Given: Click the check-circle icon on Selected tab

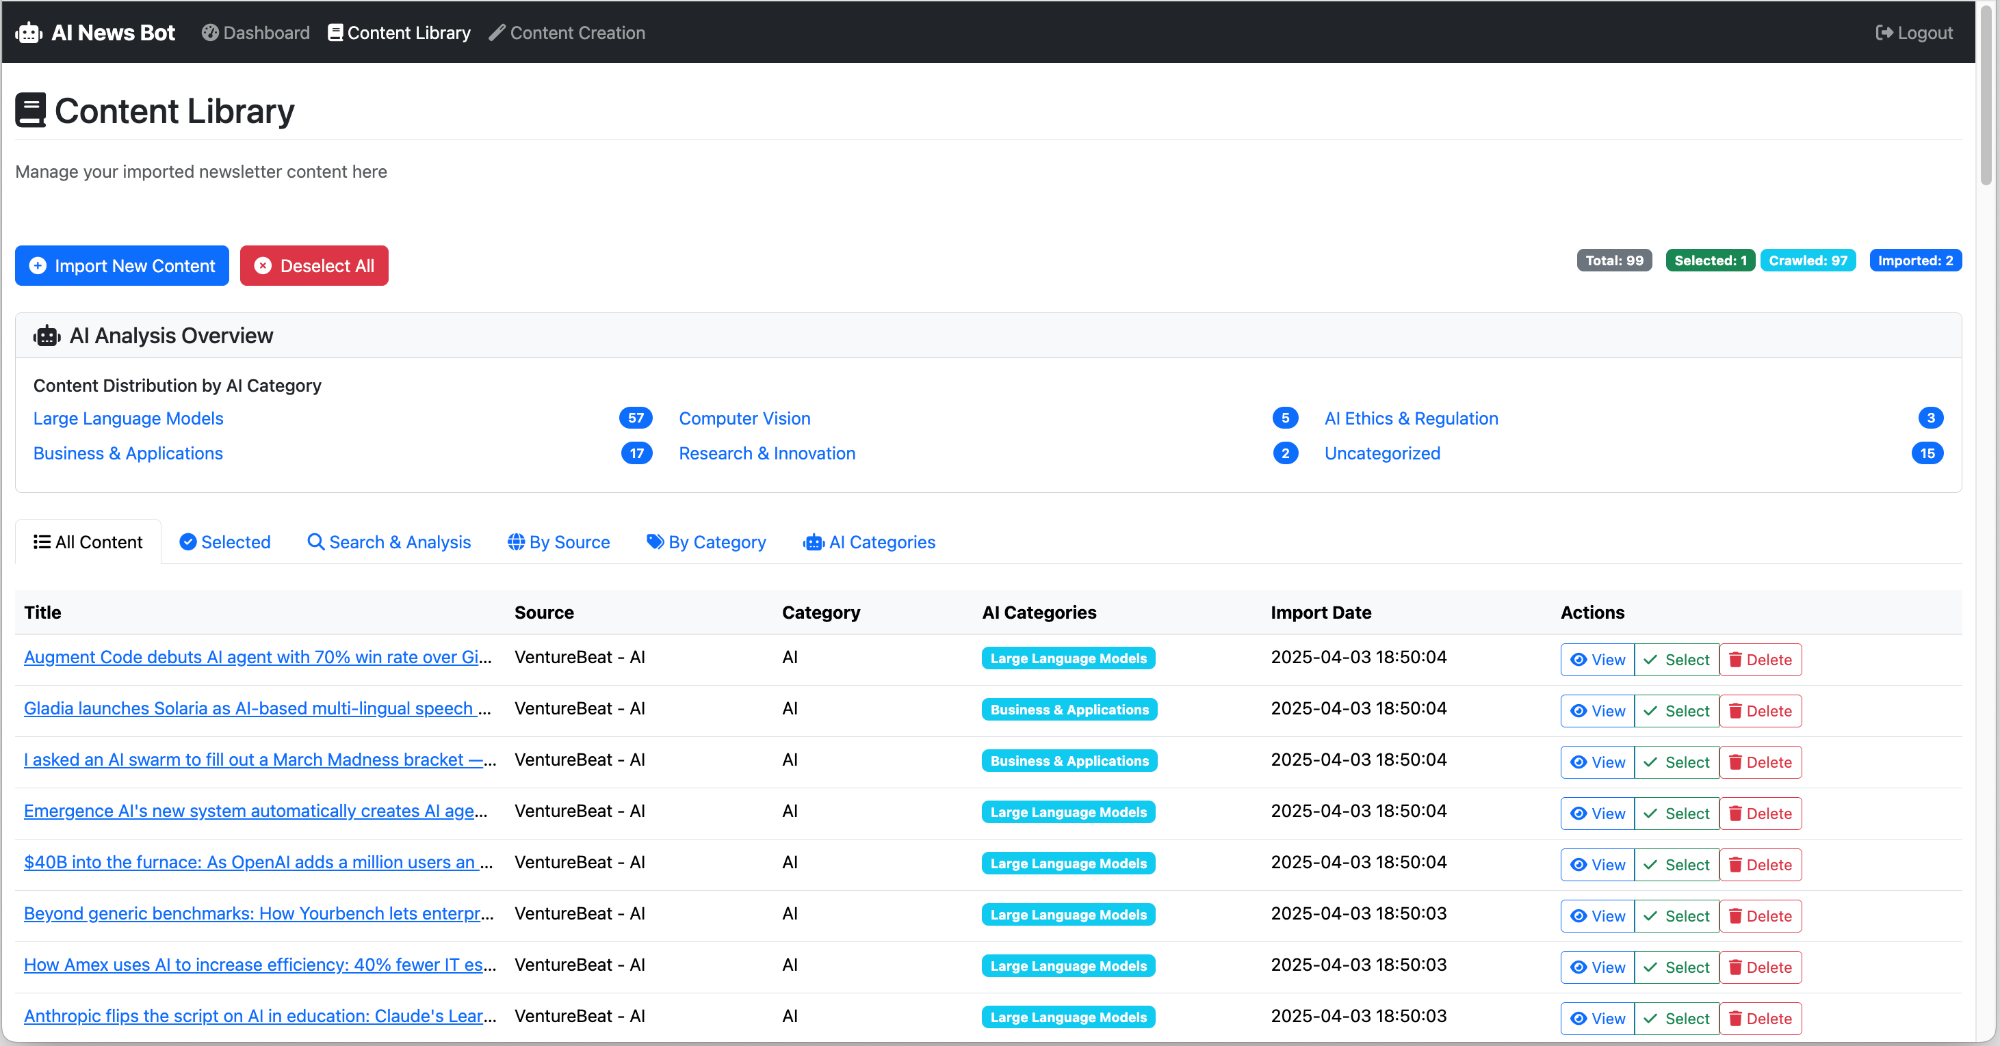Looking at the screenshot, I should click(188, 542).
